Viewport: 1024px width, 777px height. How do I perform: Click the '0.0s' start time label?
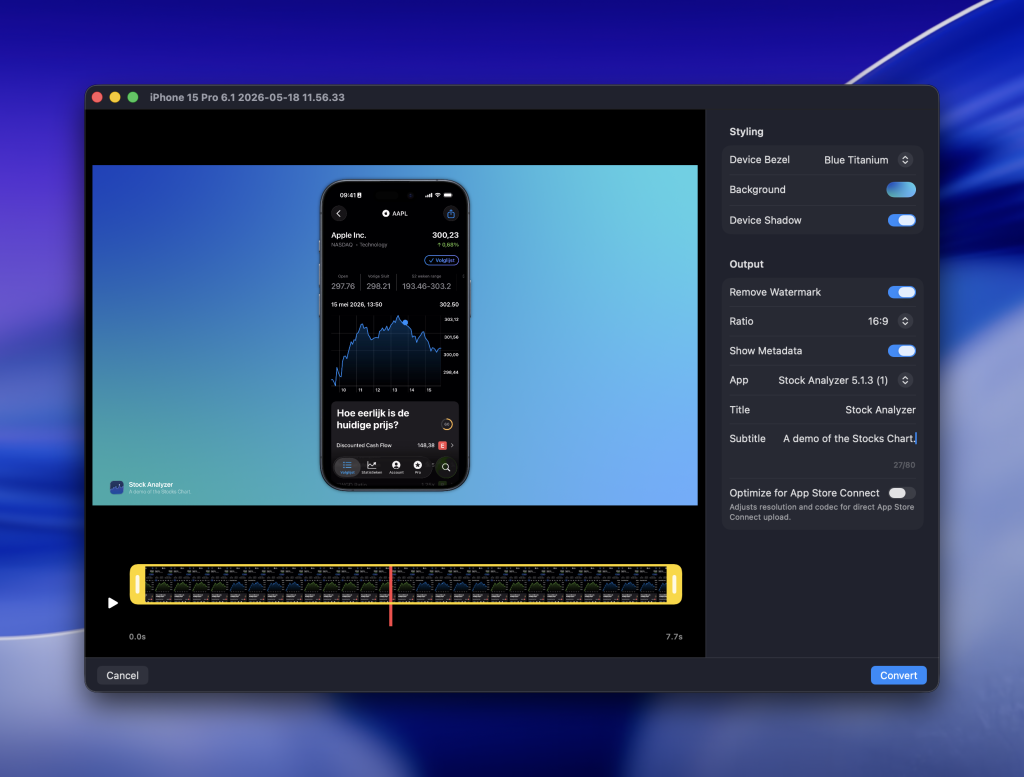[x=137, y=637]
